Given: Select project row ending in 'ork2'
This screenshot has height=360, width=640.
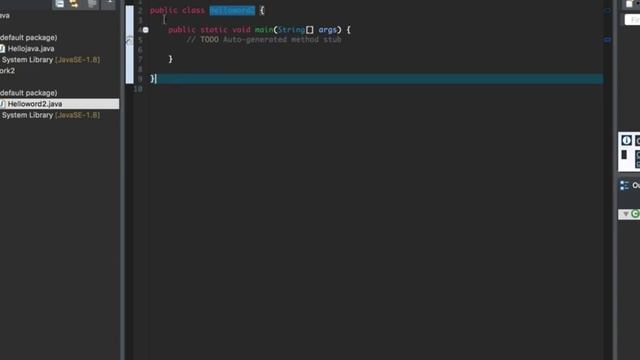Looking at the screenshot, I should 7,71.
